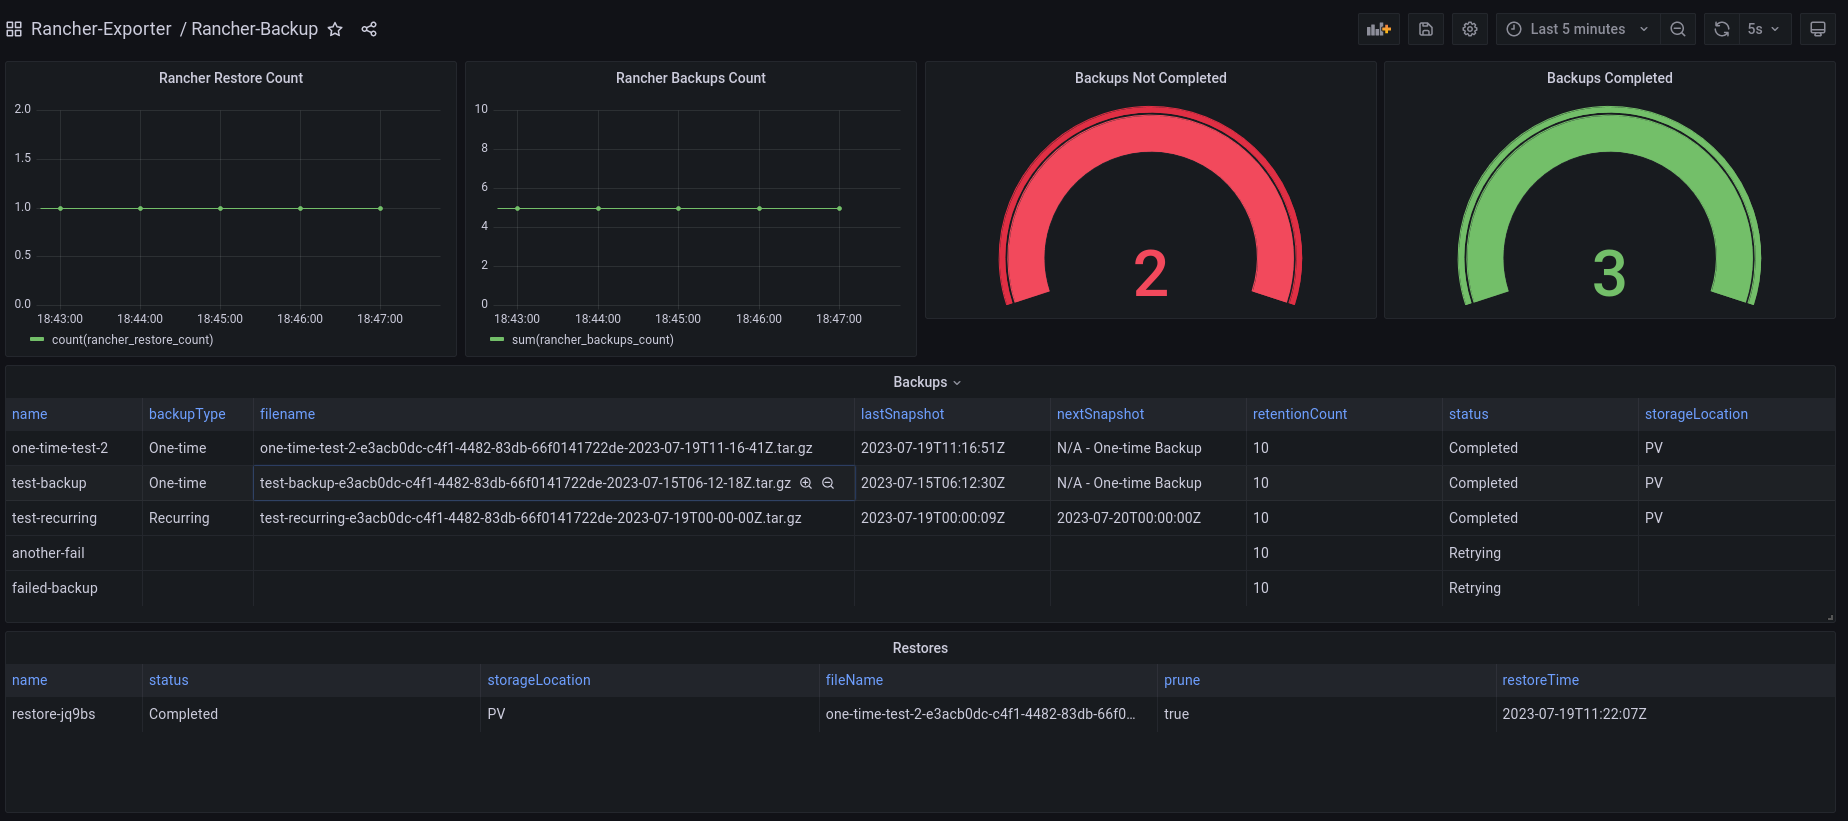Click the test-recurring filename cell
The image size is (1848, 821).
(x=554, y=518)
